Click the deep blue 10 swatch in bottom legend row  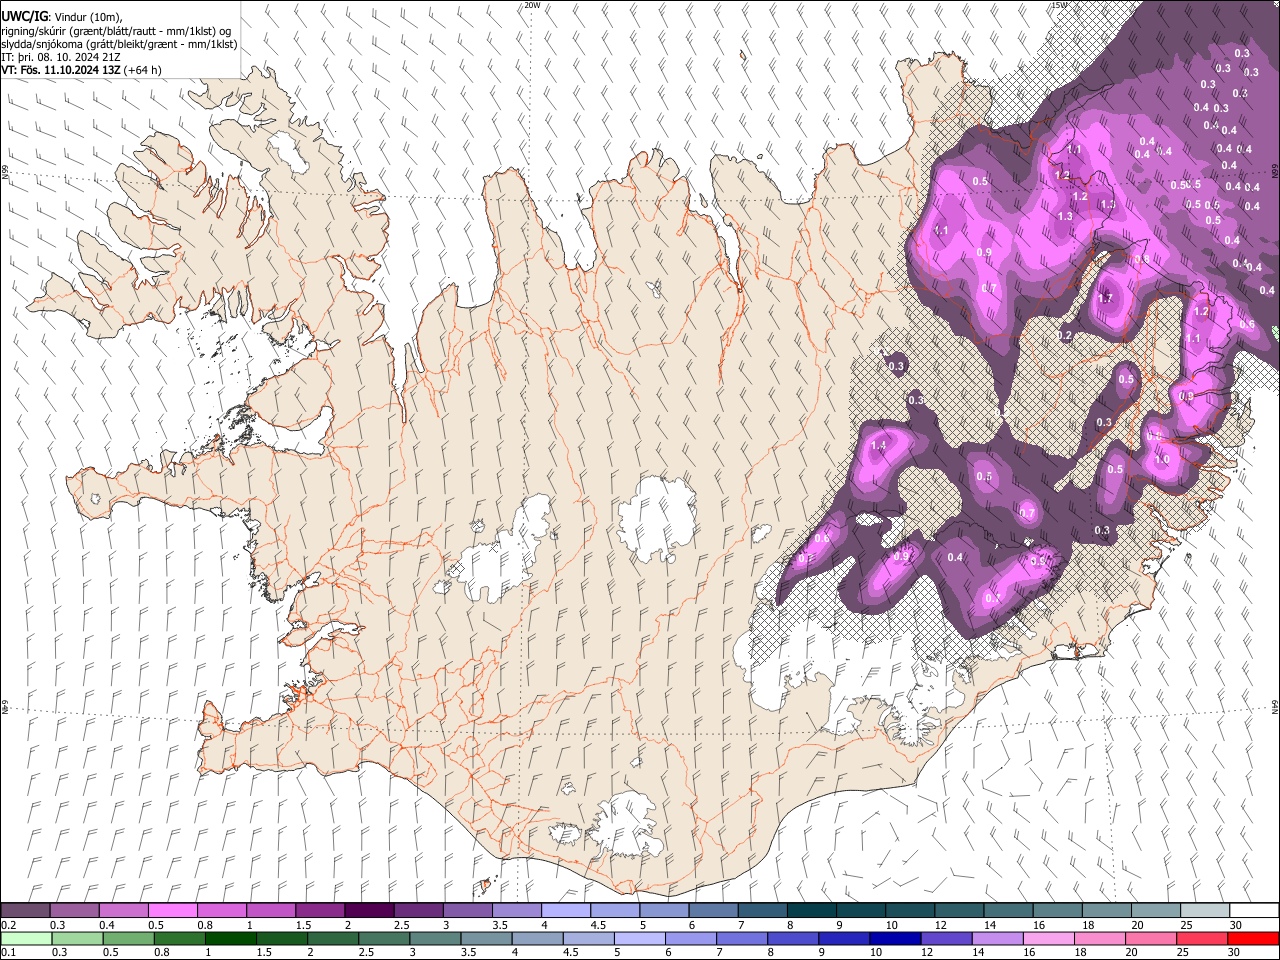(895, 938)
